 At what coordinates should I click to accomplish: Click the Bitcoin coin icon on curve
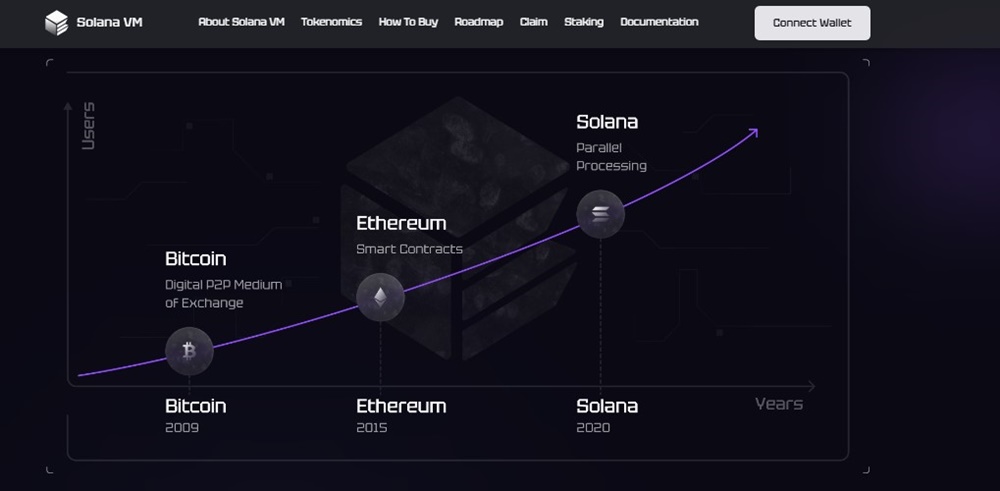point(189,351)
